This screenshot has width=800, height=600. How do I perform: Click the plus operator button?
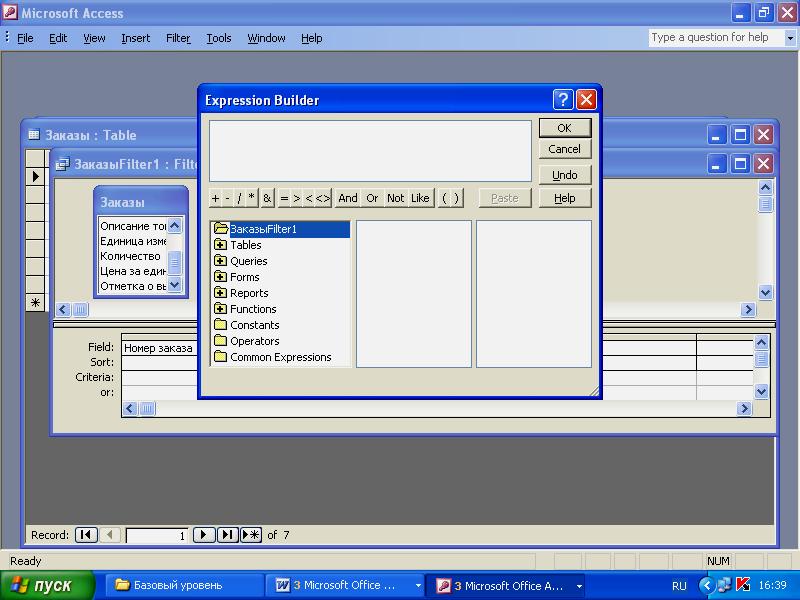(215, 198)
